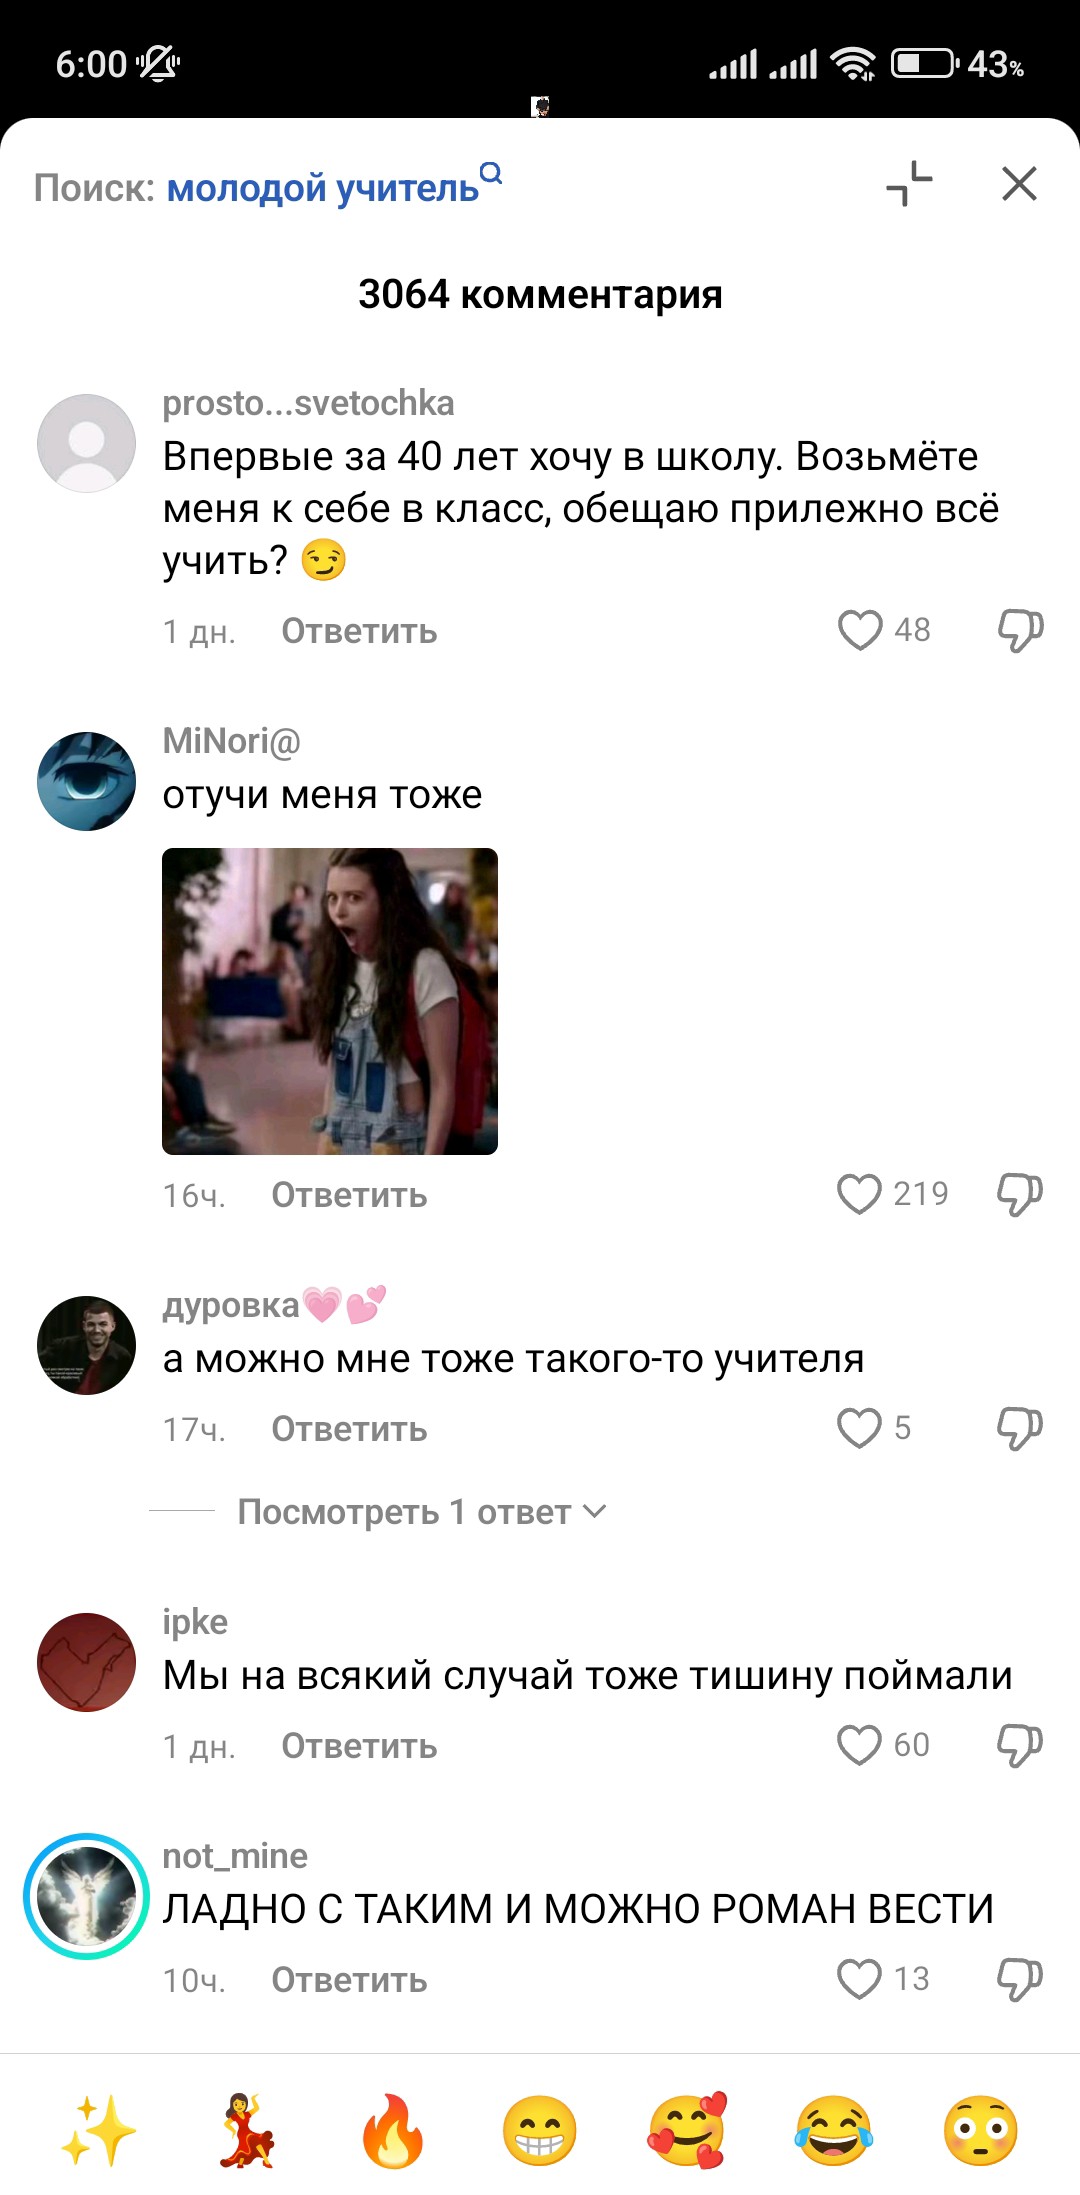The width and height of the screenshot is (1080, 2195).
Task: Insert the laughing with tears emoji
Action: tap(834, 2130)
